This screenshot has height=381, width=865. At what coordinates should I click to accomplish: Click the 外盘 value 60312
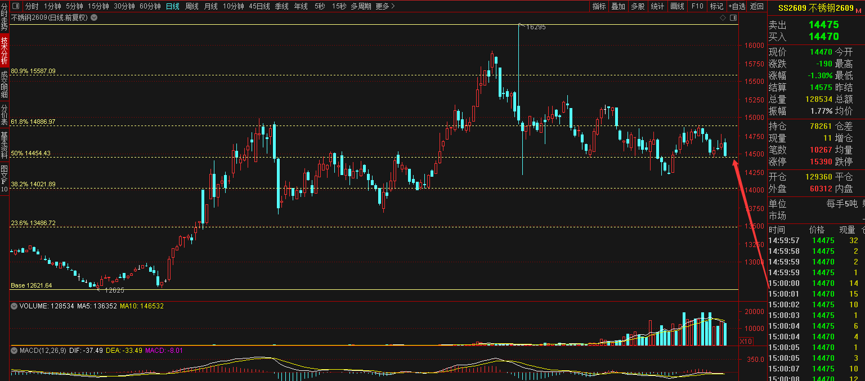821,189
